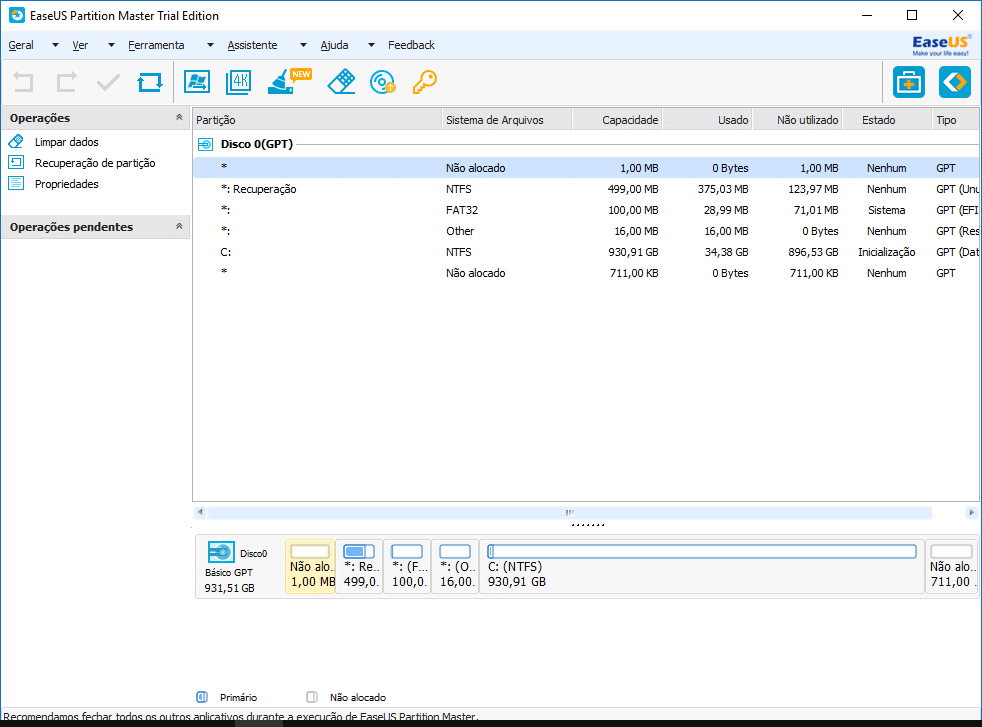The height and width of the screenshot is (727, 982).
Task: Select the Wipe data eraser toolbar icon
Action: coord(341,82)
